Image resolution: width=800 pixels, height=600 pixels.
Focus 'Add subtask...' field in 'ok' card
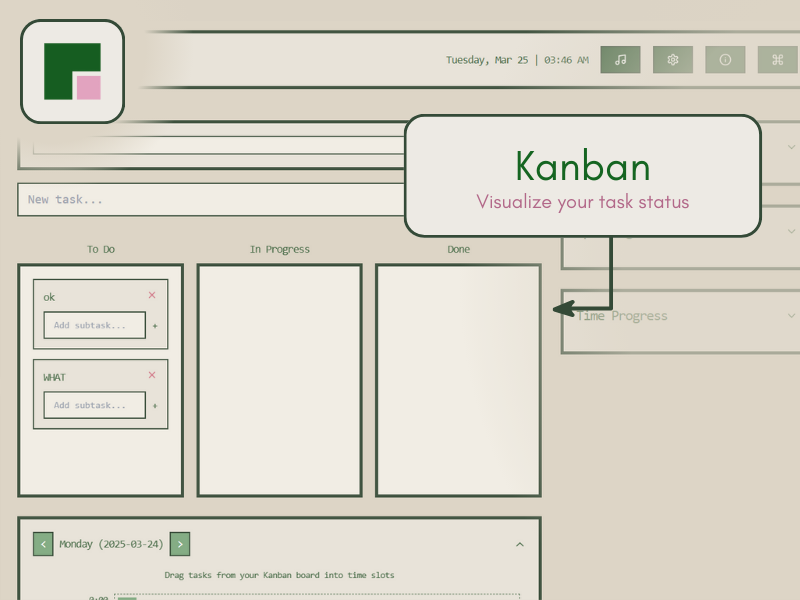click(94, 325)
